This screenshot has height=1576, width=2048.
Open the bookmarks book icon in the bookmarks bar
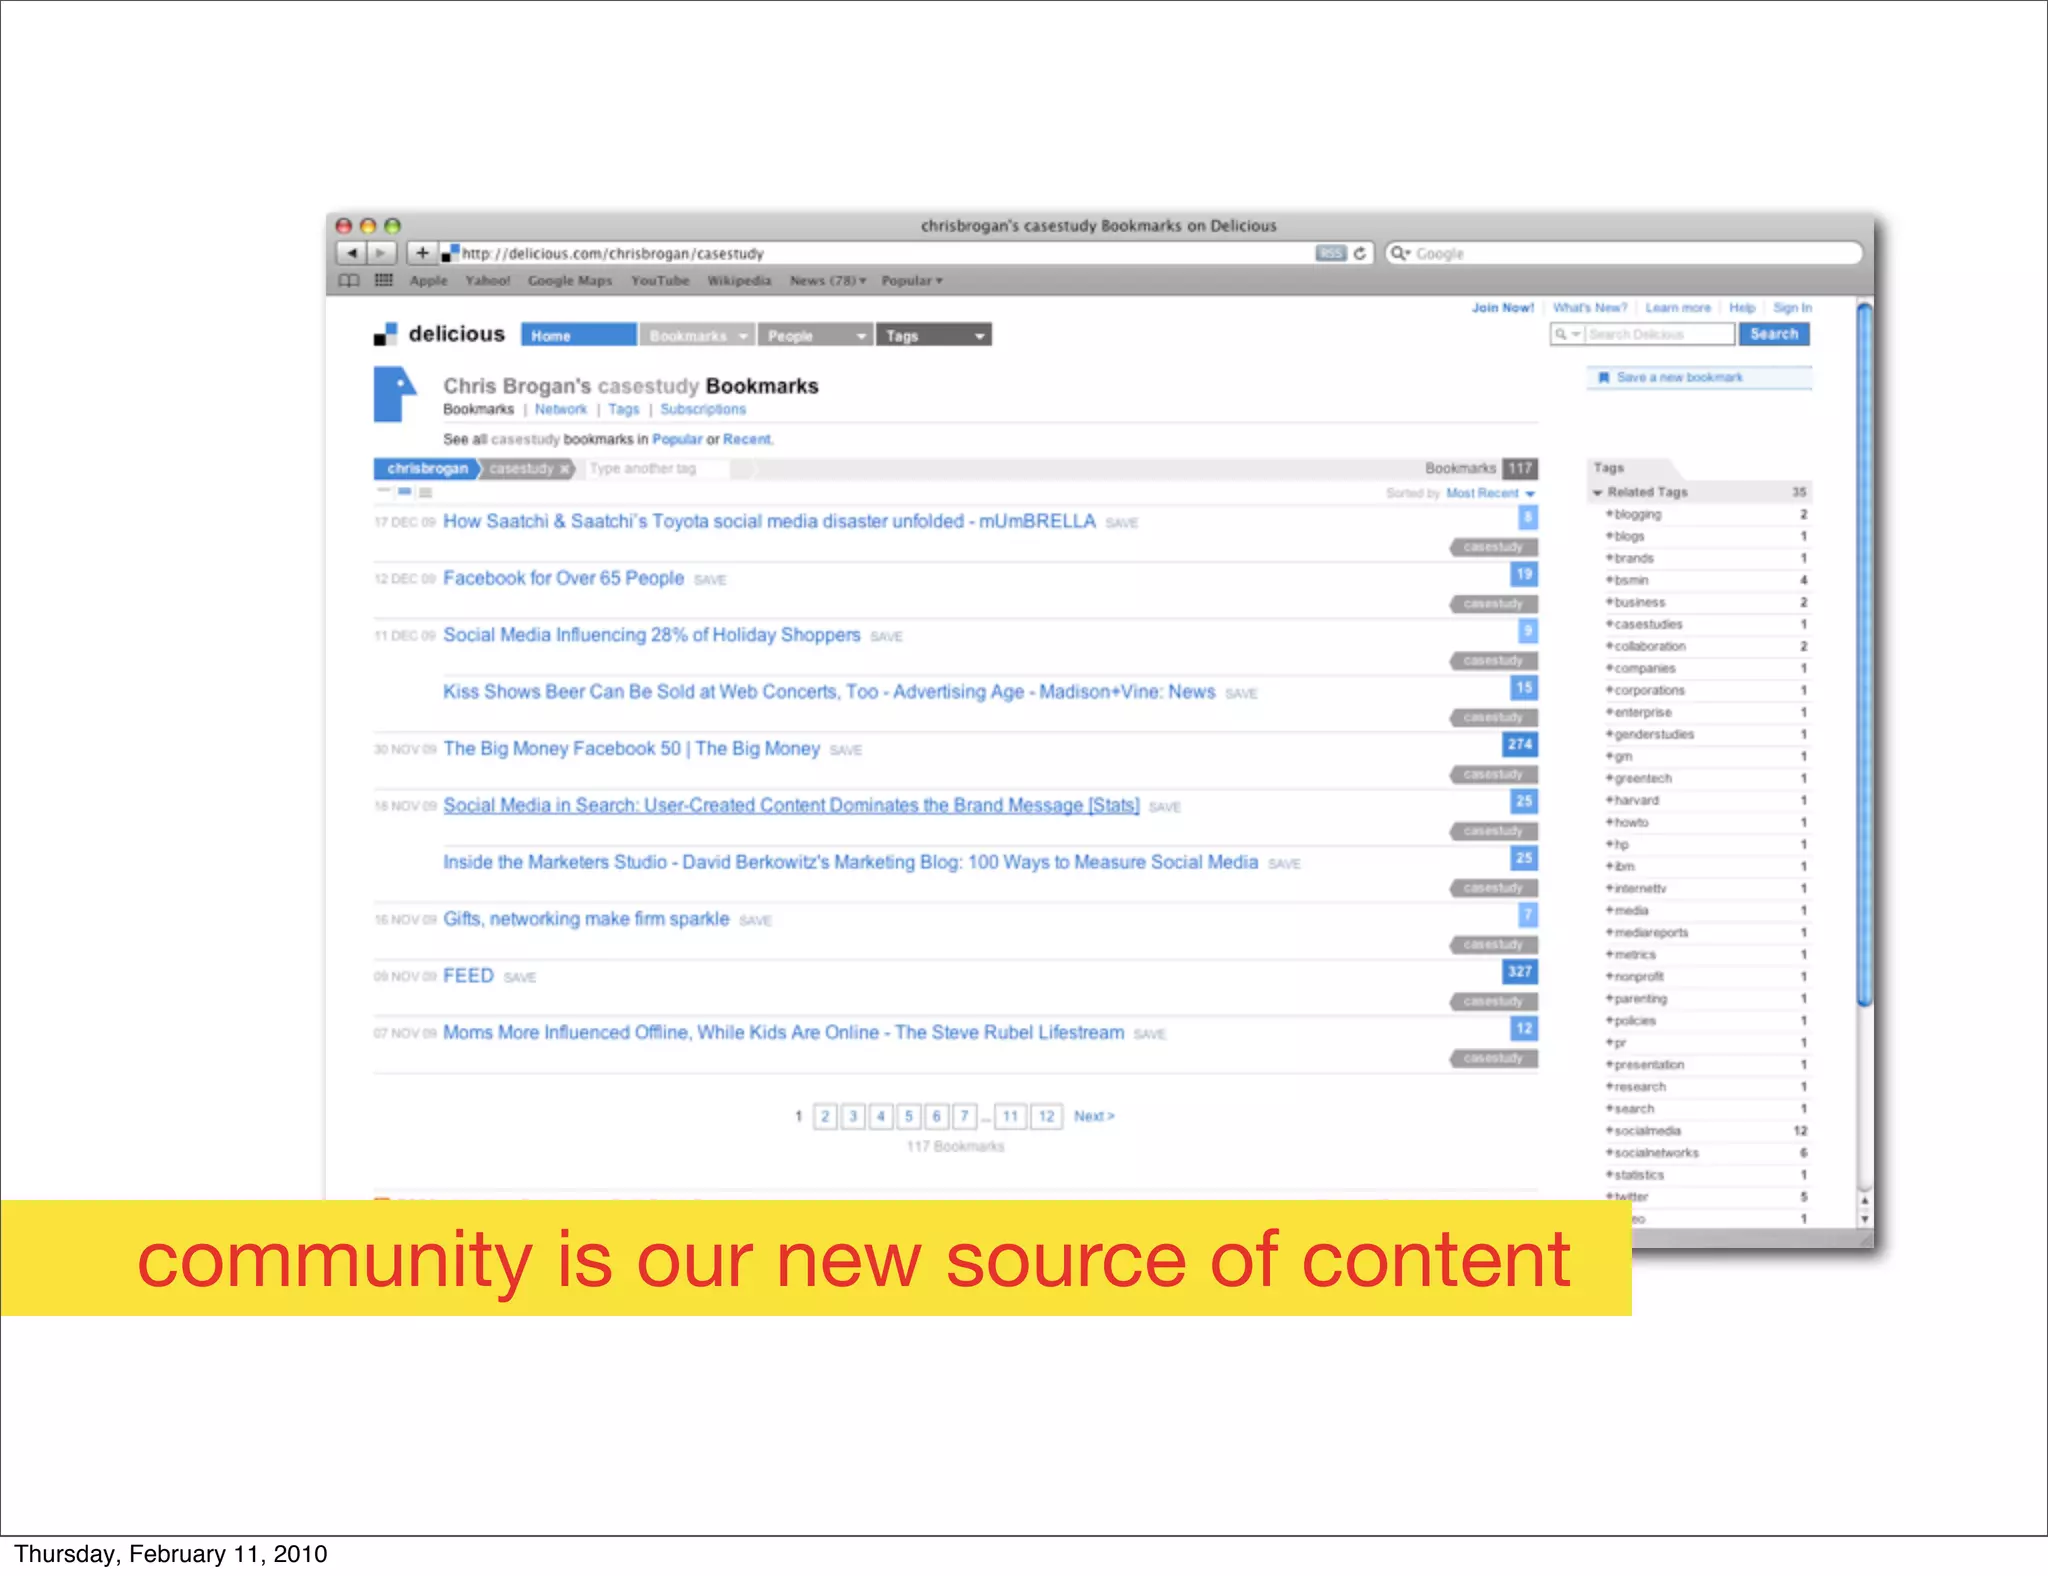click(348, 281)
